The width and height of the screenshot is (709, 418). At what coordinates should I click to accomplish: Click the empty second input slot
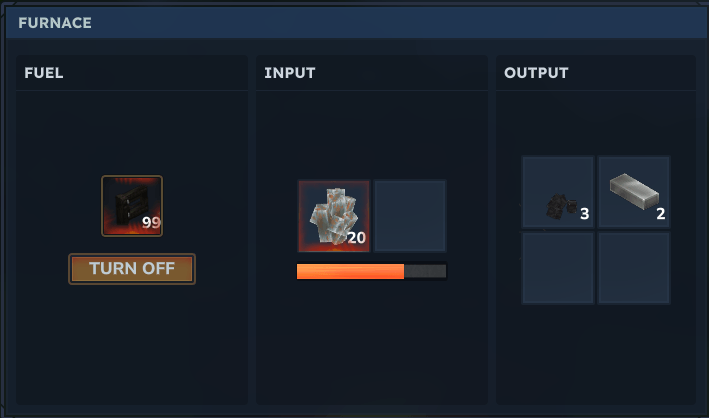click(x=410, y=216)
